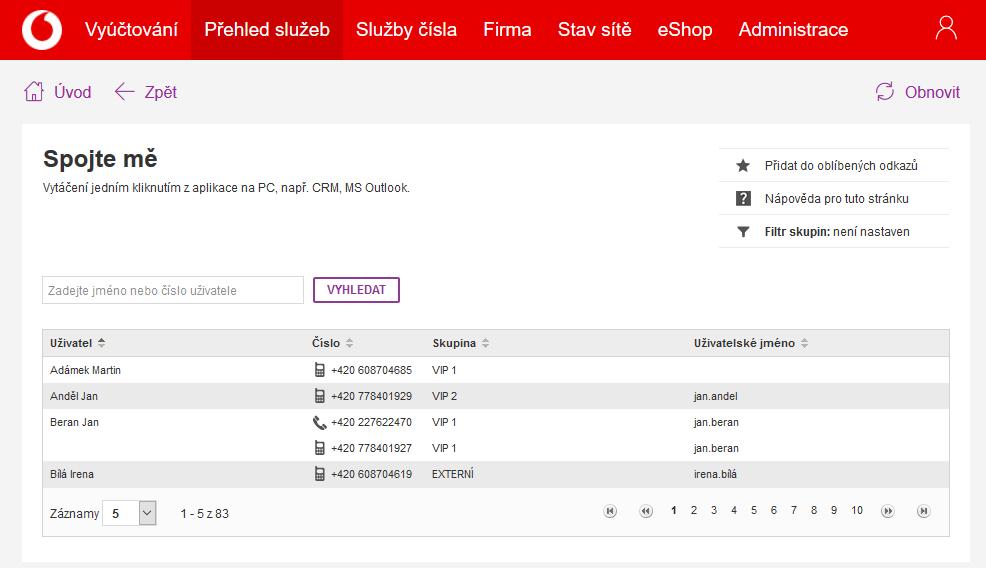Sort the table by Uživatel column

pos(101,343)
